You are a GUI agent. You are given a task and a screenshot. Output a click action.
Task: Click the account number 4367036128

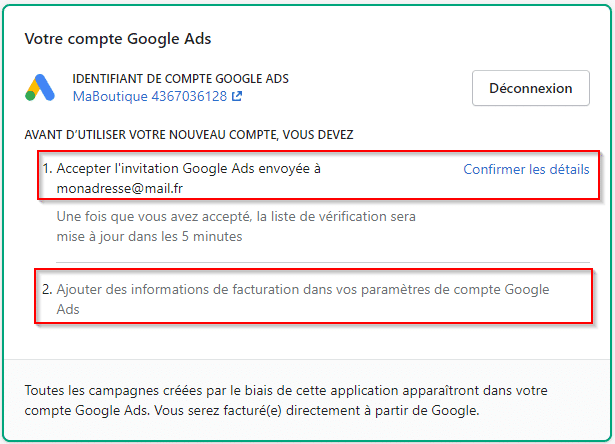coord(188,97)
